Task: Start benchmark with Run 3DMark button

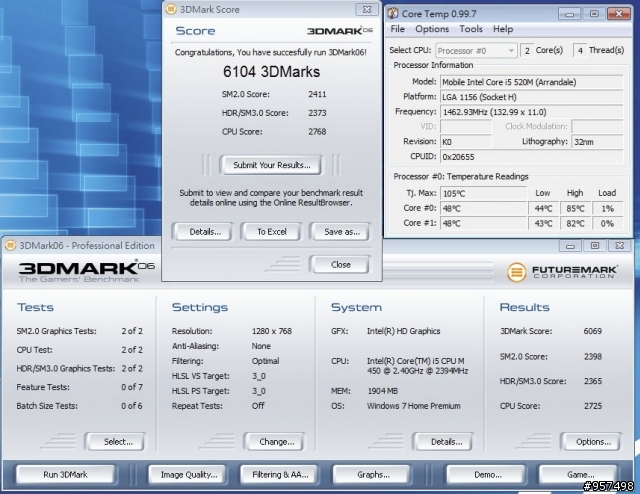Action: tap(65, 474)
